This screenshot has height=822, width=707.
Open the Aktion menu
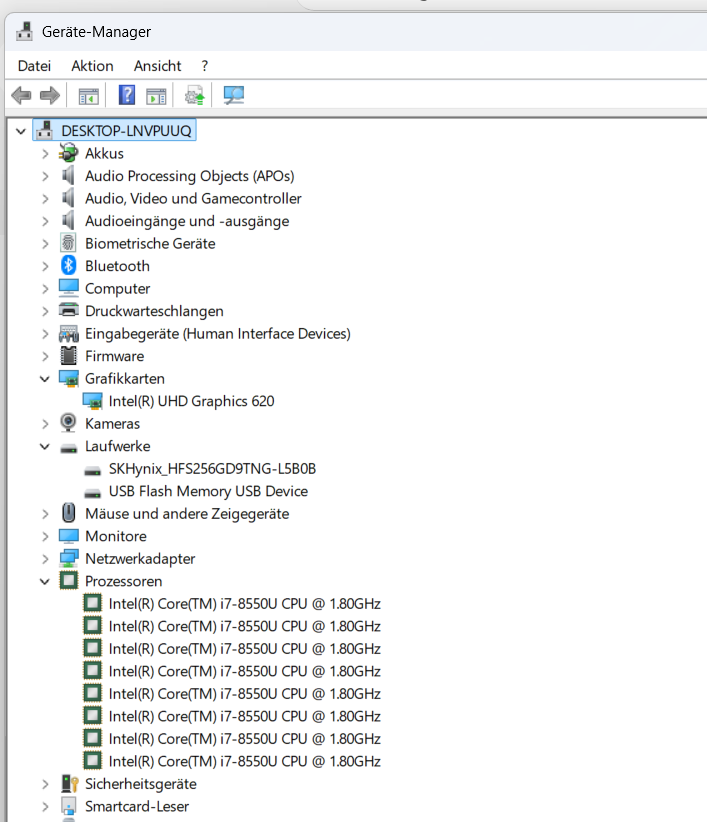pyautogui.click(x=92, y=66)
